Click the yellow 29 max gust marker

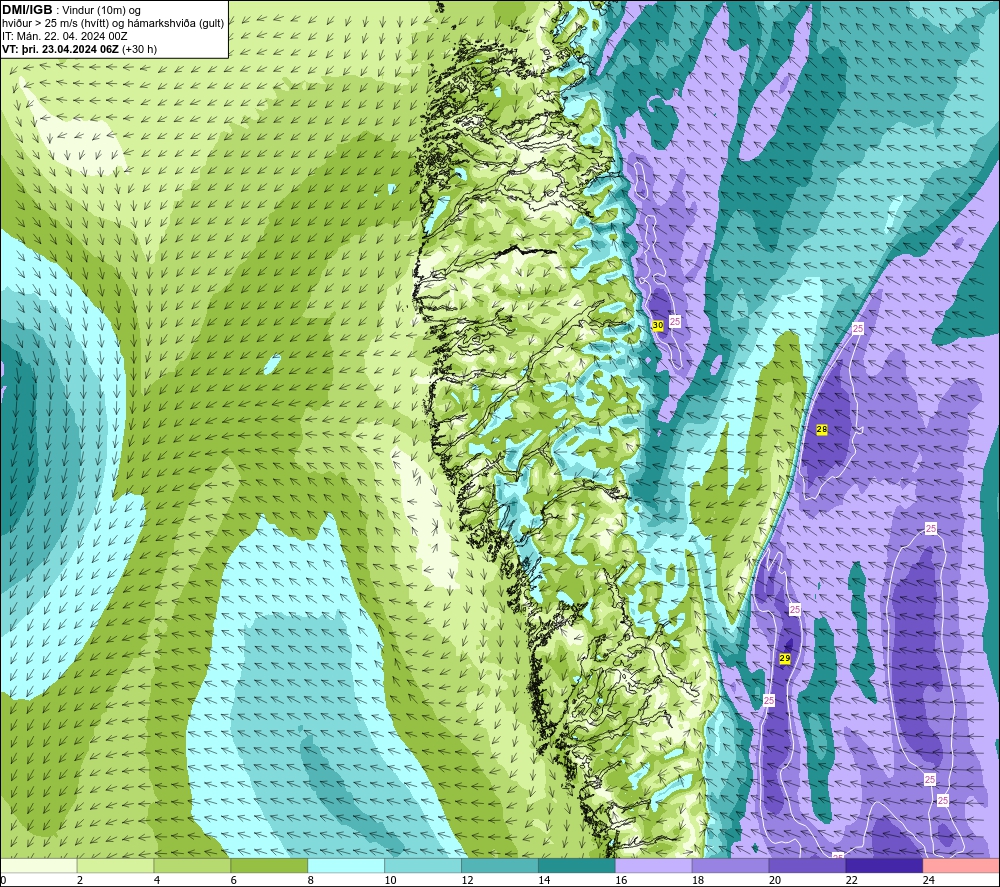pos(784,658)
